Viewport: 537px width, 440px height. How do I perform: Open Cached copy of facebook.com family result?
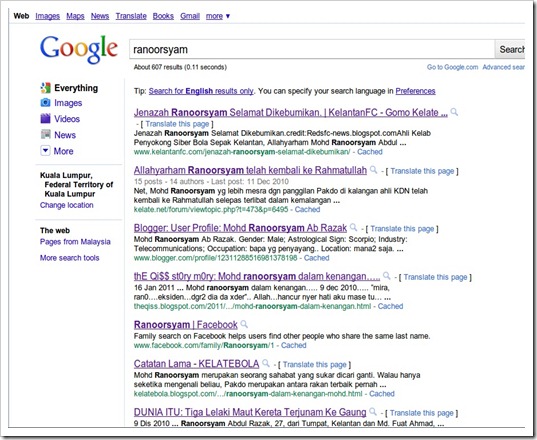pos(294,345)
